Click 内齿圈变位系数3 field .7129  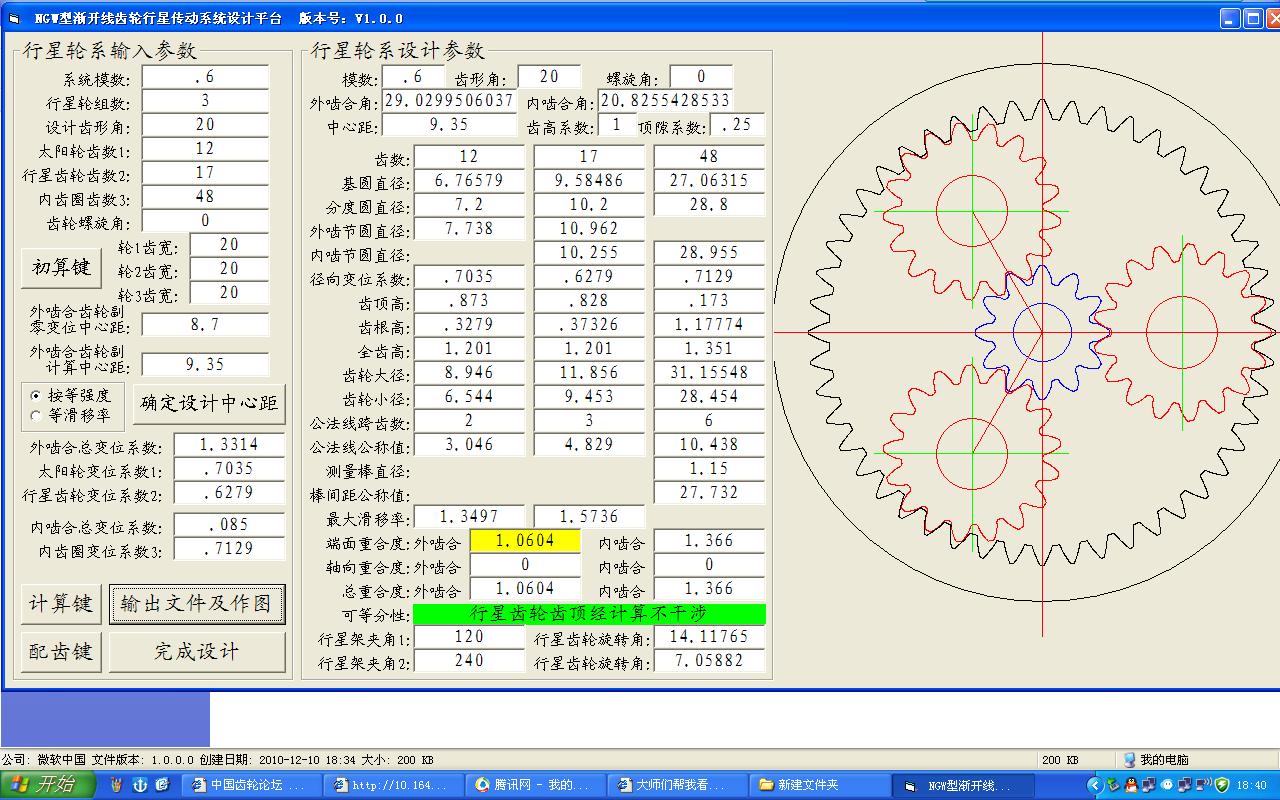point(229,549)
